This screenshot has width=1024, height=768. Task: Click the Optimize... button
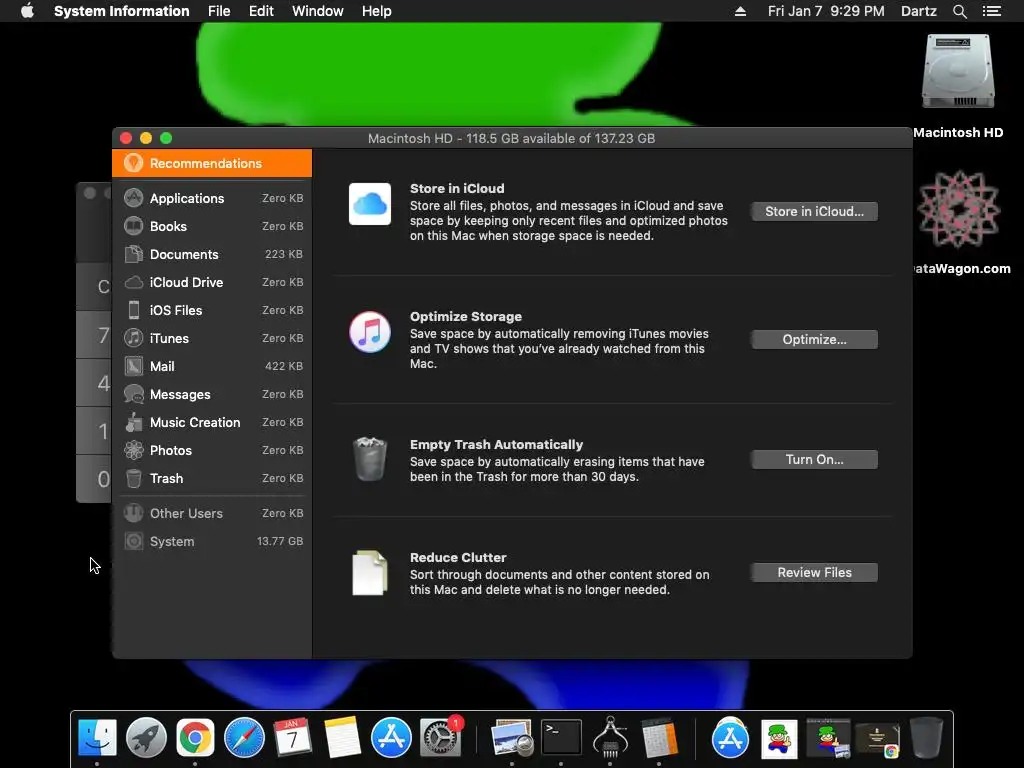pos(814,340)
